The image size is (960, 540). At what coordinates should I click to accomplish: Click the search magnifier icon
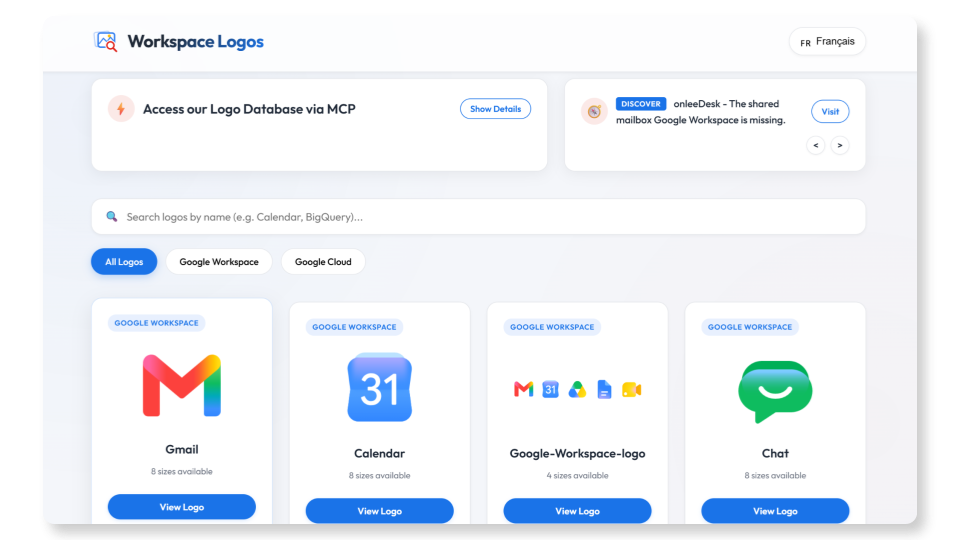[x=111, y=217]
